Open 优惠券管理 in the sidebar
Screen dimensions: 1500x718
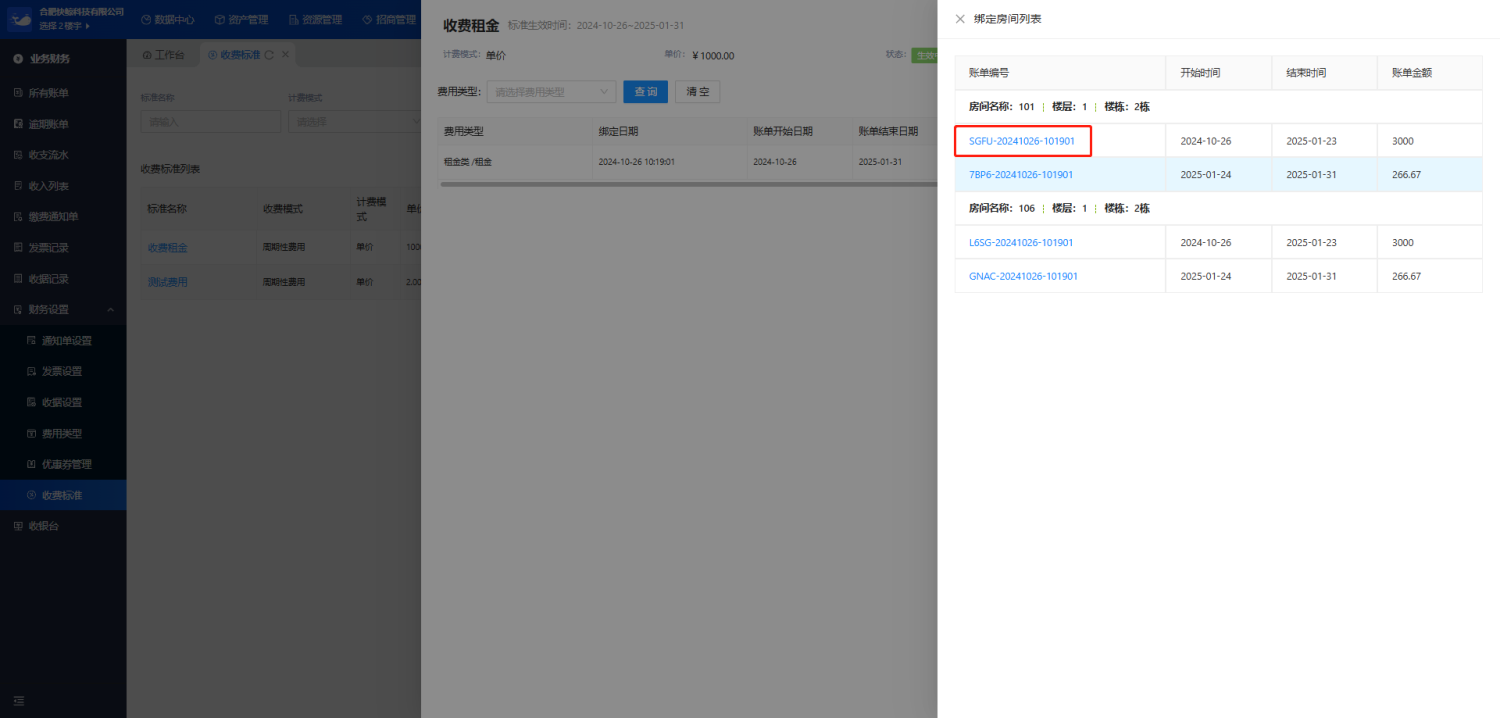(63, 464)
